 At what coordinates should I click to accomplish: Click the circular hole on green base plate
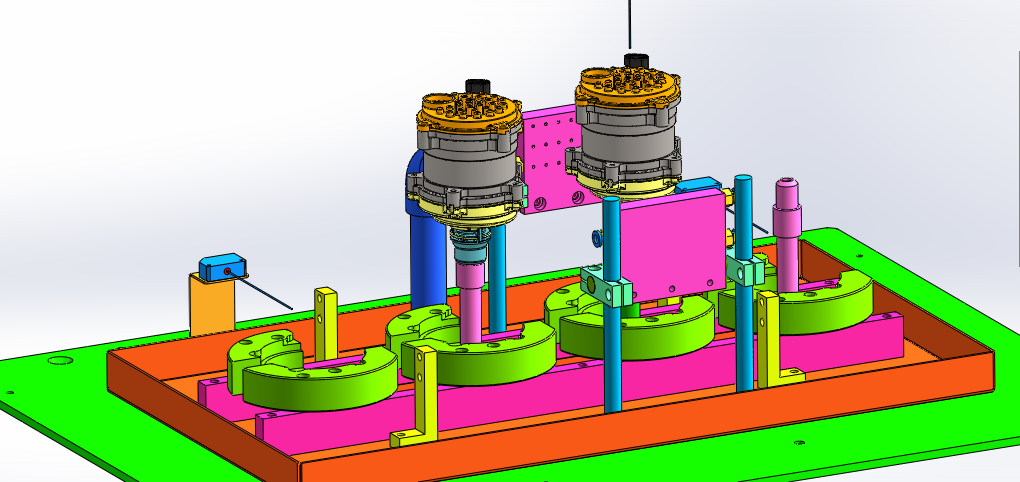[61, 360]
